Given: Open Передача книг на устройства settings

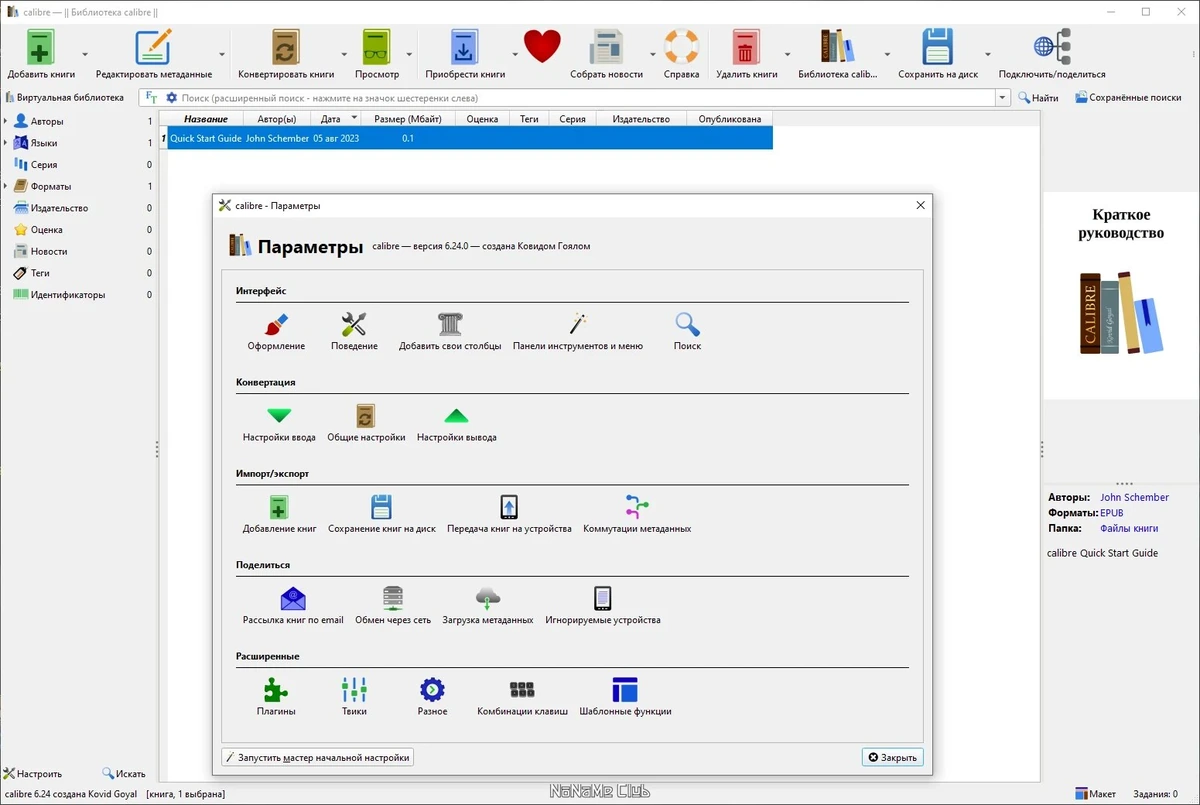Looking at the screenshot, I should coord(509,514).
